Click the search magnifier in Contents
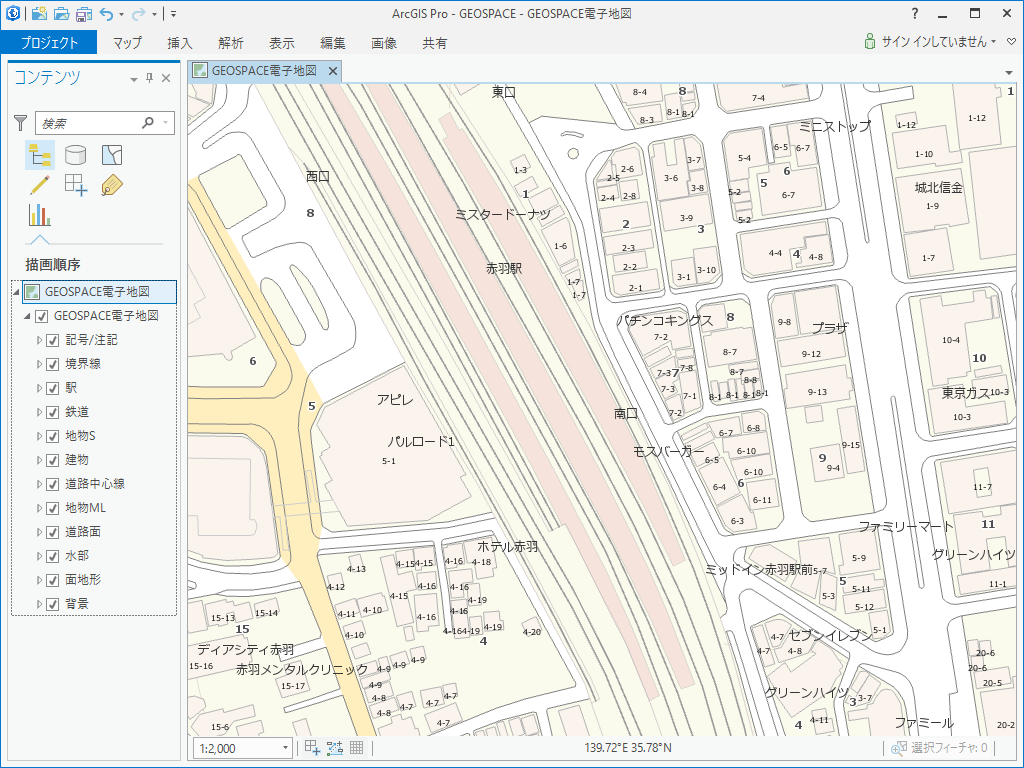Screen dimensions: 1024x768 pos(148,122)
